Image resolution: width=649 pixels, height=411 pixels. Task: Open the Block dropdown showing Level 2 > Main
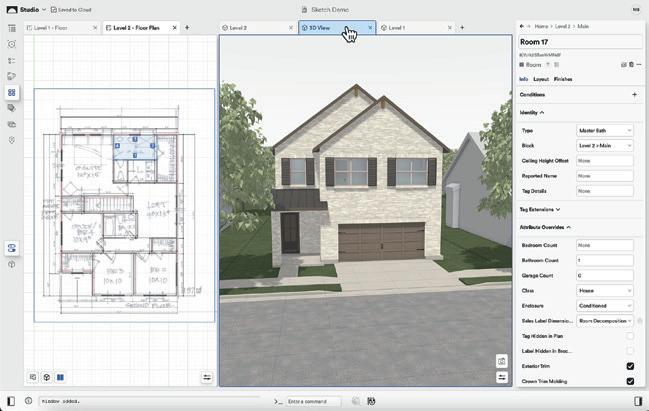click(605, 146)
